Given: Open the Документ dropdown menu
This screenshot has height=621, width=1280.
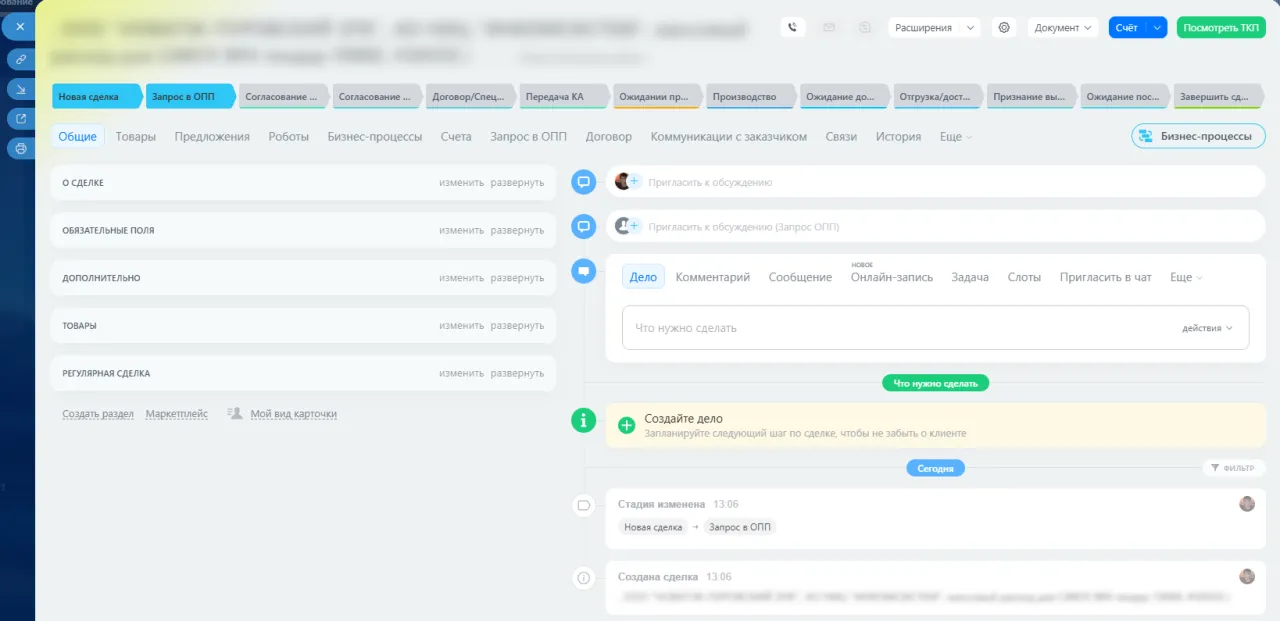Looking at the screenshot, I should click(1063, 28).
